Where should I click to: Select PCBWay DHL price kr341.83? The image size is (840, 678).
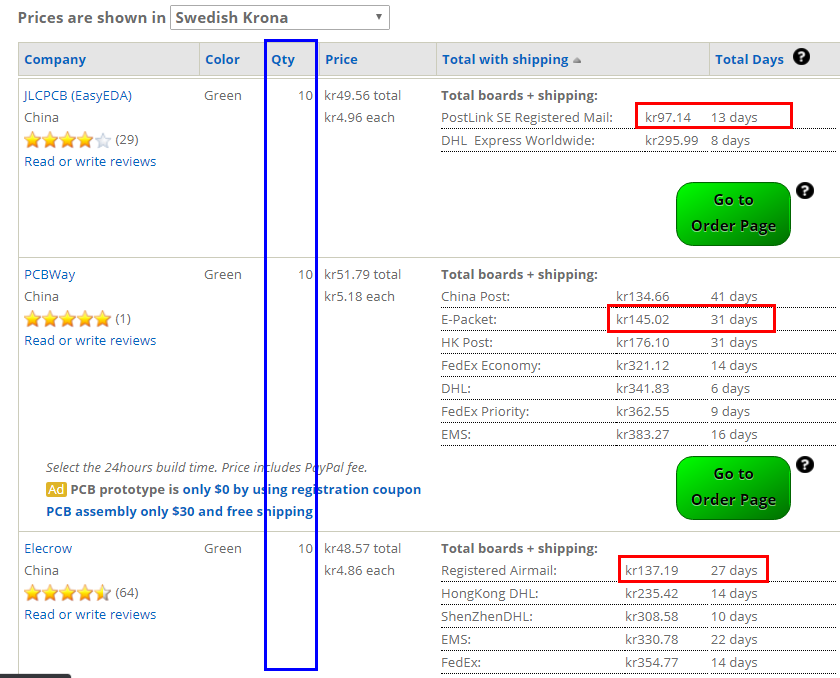pyautogui.click(x=643, y=389)
